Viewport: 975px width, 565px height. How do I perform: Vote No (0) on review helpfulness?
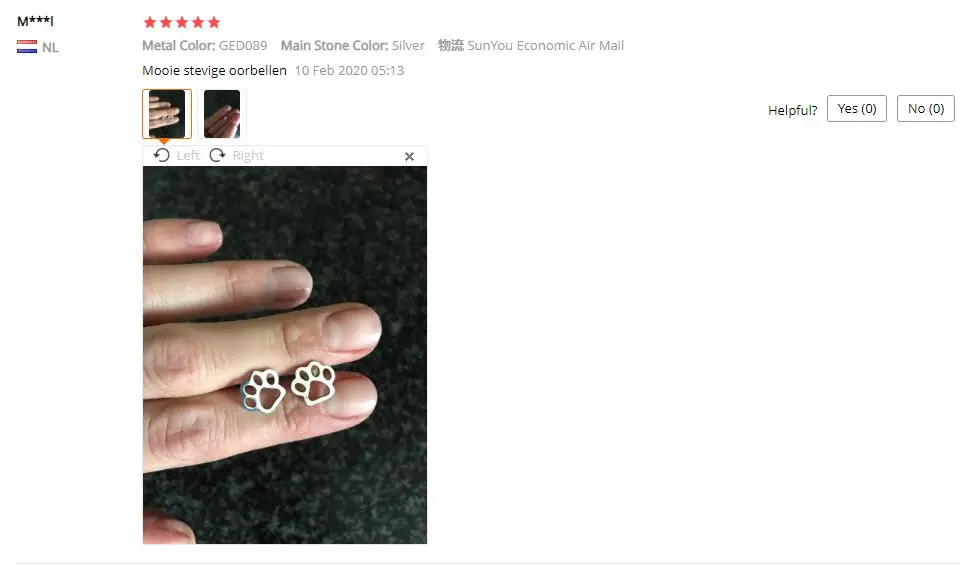click(925, 109)
